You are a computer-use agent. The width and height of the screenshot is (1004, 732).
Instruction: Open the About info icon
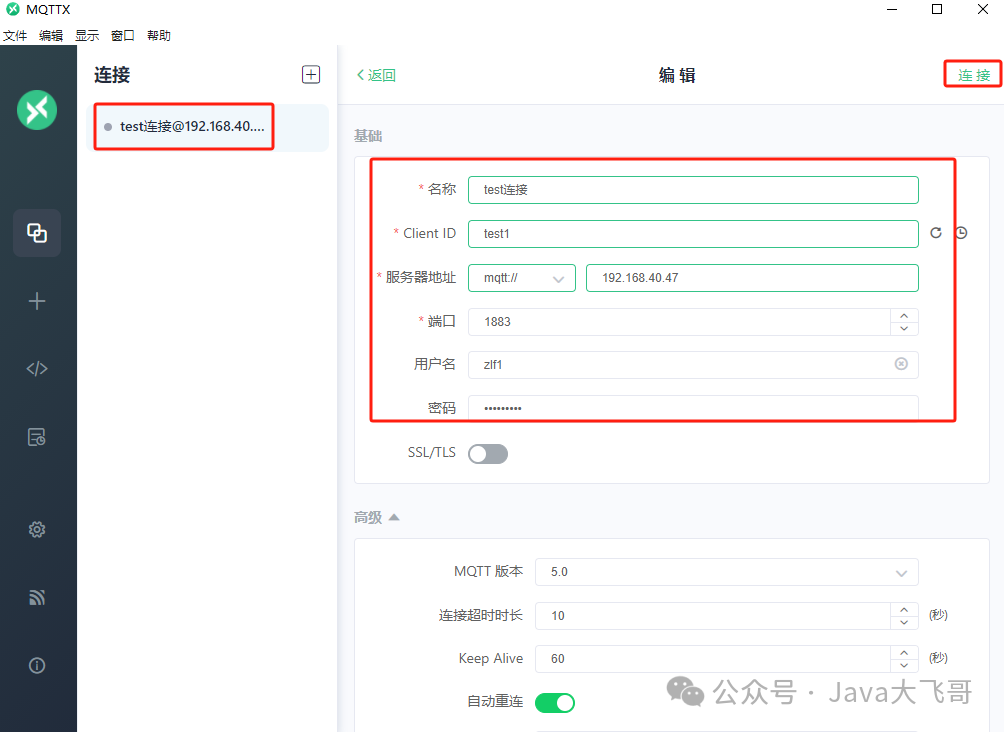pyautogui.click(x=37, y=665)
